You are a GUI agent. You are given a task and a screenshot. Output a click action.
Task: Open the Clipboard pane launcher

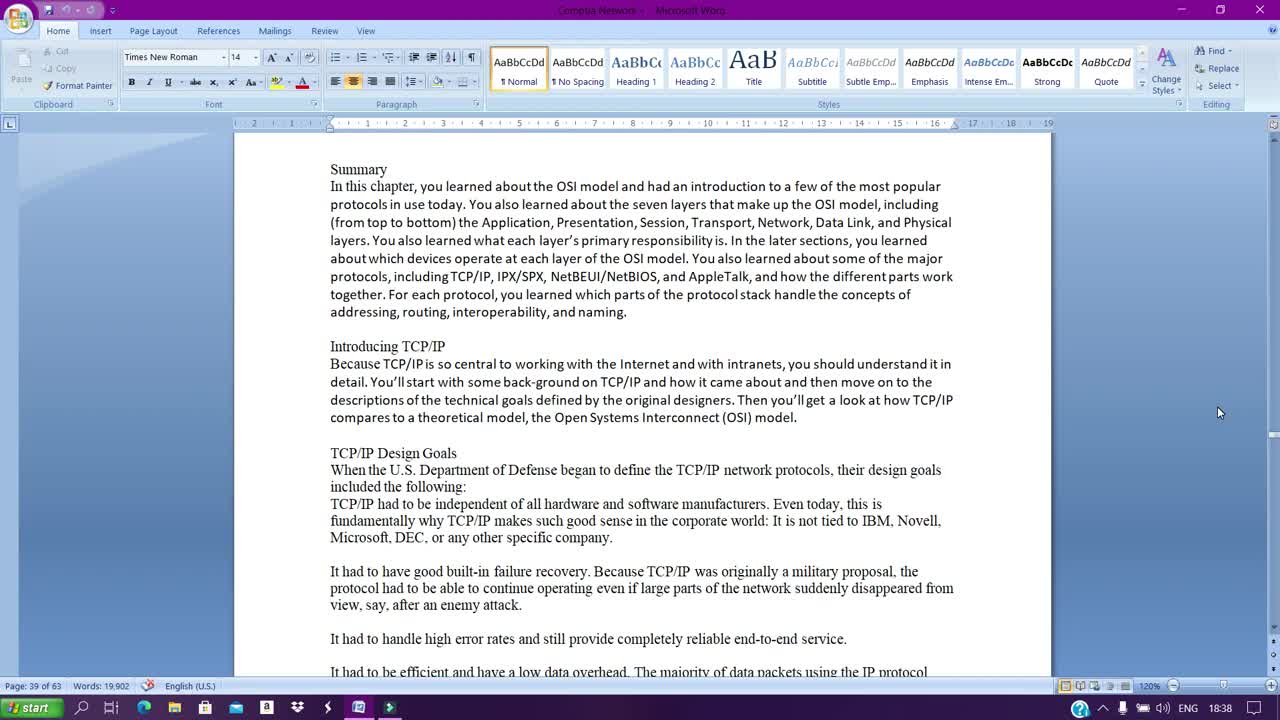tap(110, 104)
